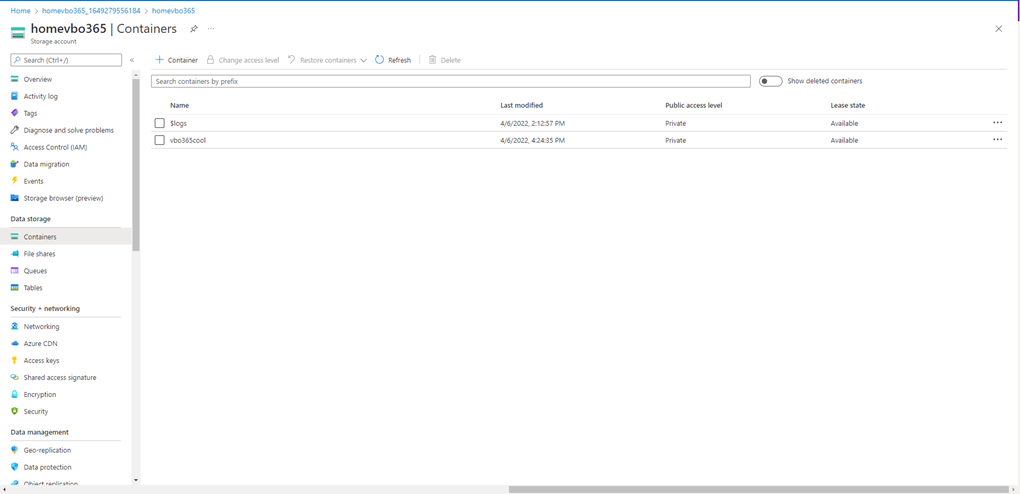The width and height of the screenshot is (1020, 494).
Task: Sort by Public access level column header
Action: 693,105
